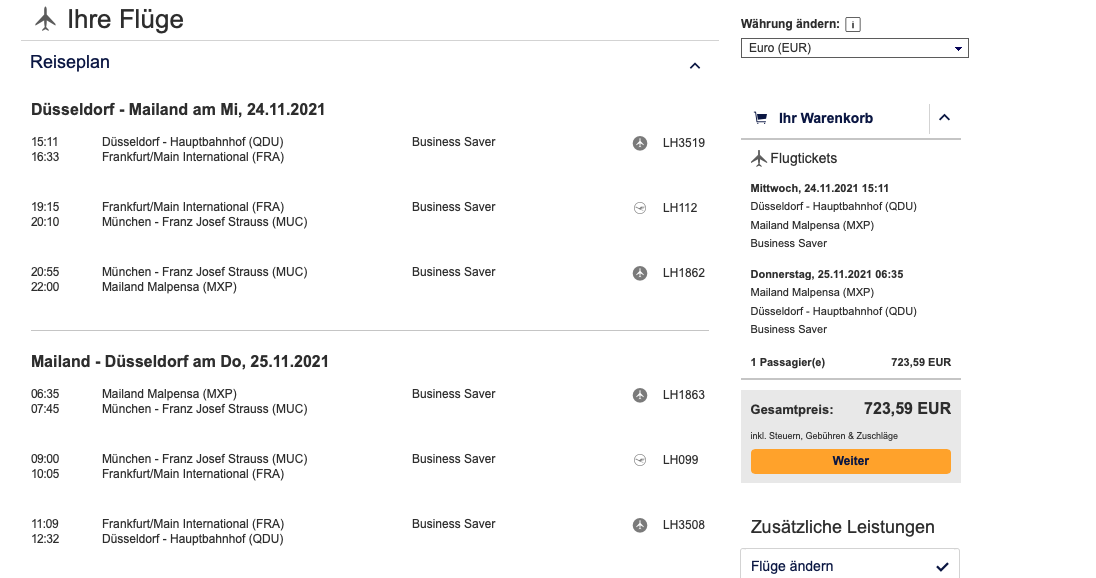Click the airline icon beside flight LH3508
The image size is (1096, 578).
coord(640,525)
